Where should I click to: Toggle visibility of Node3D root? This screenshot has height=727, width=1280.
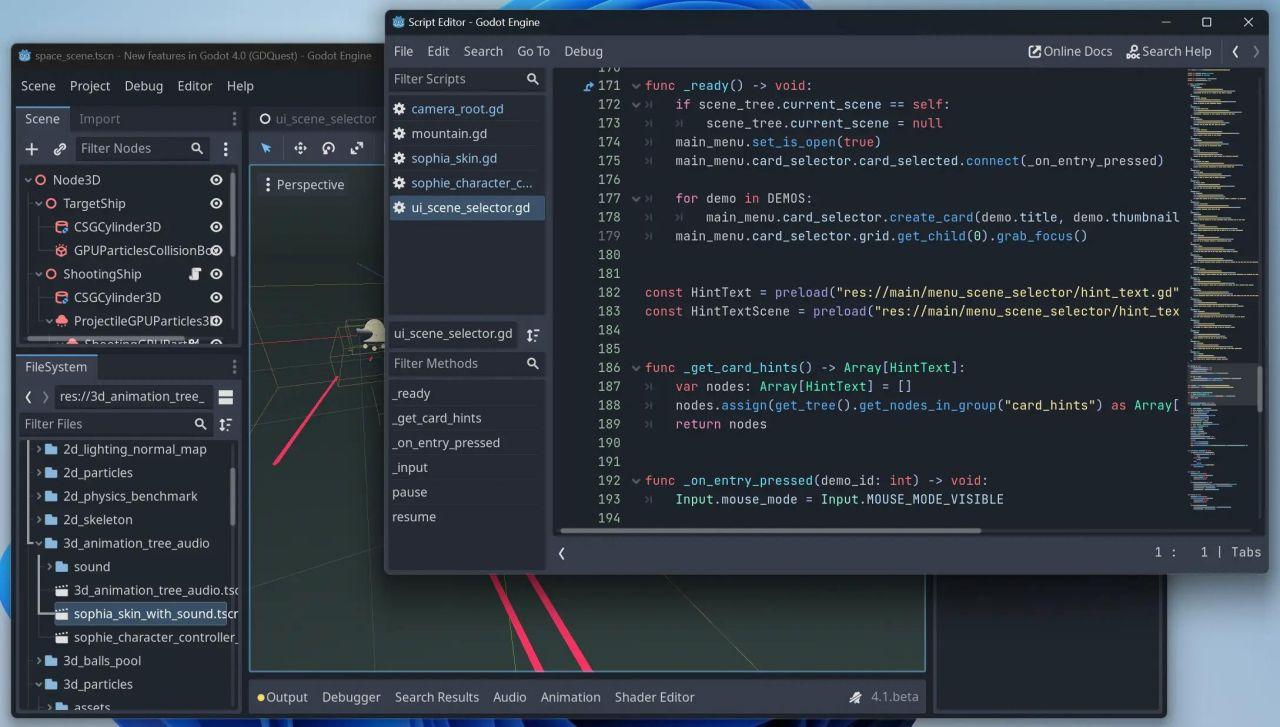pyautogui.click(x=216, y=180)
